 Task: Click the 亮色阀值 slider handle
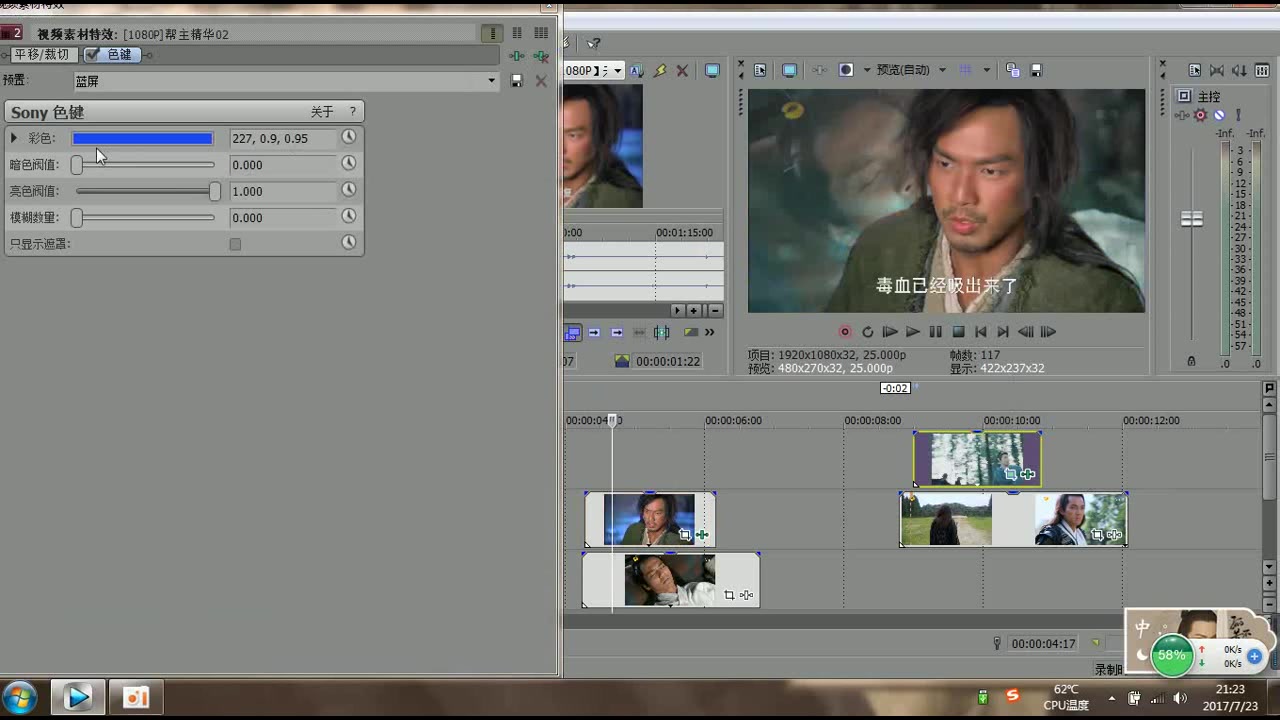[x=214, y=190]
